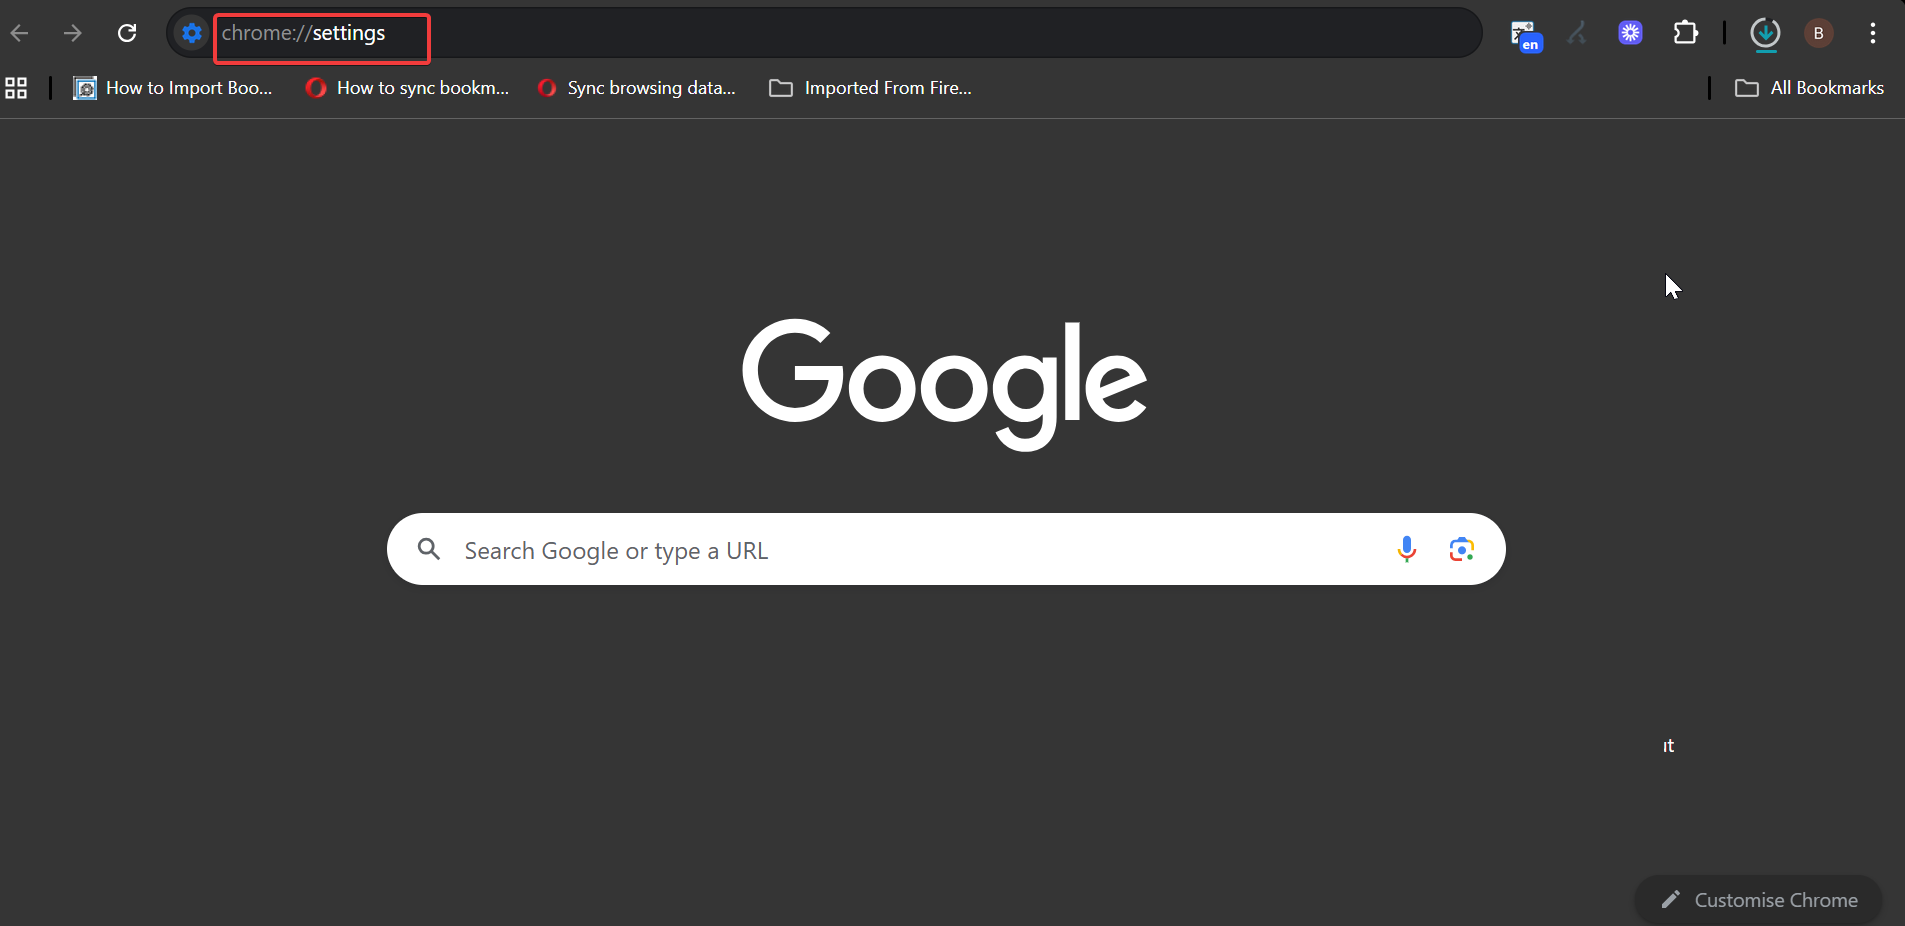
Task: Open the 'How to sync bookm...' bookmark
Action: (x=407, y=88)
